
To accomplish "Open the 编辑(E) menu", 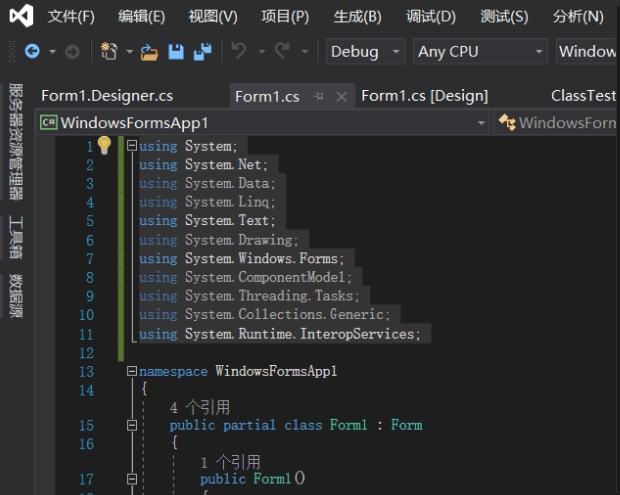I will pos(142,17).
